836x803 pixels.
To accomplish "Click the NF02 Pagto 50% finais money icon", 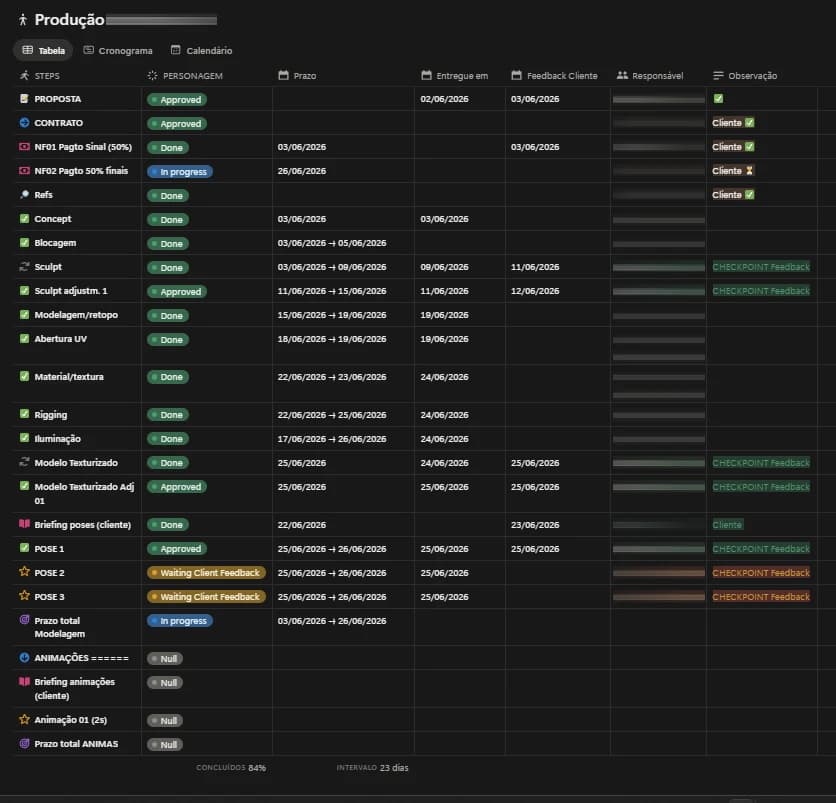I will point(24,171).
